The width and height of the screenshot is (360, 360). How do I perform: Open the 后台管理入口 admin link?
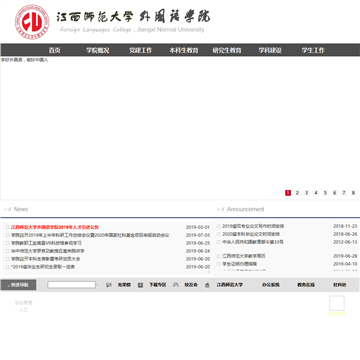(23, 306)
